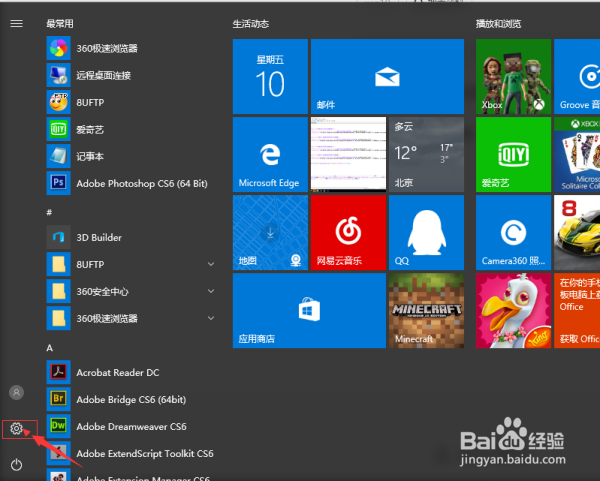
Task: Open 3D Builder app
Action: coord(130,237)
